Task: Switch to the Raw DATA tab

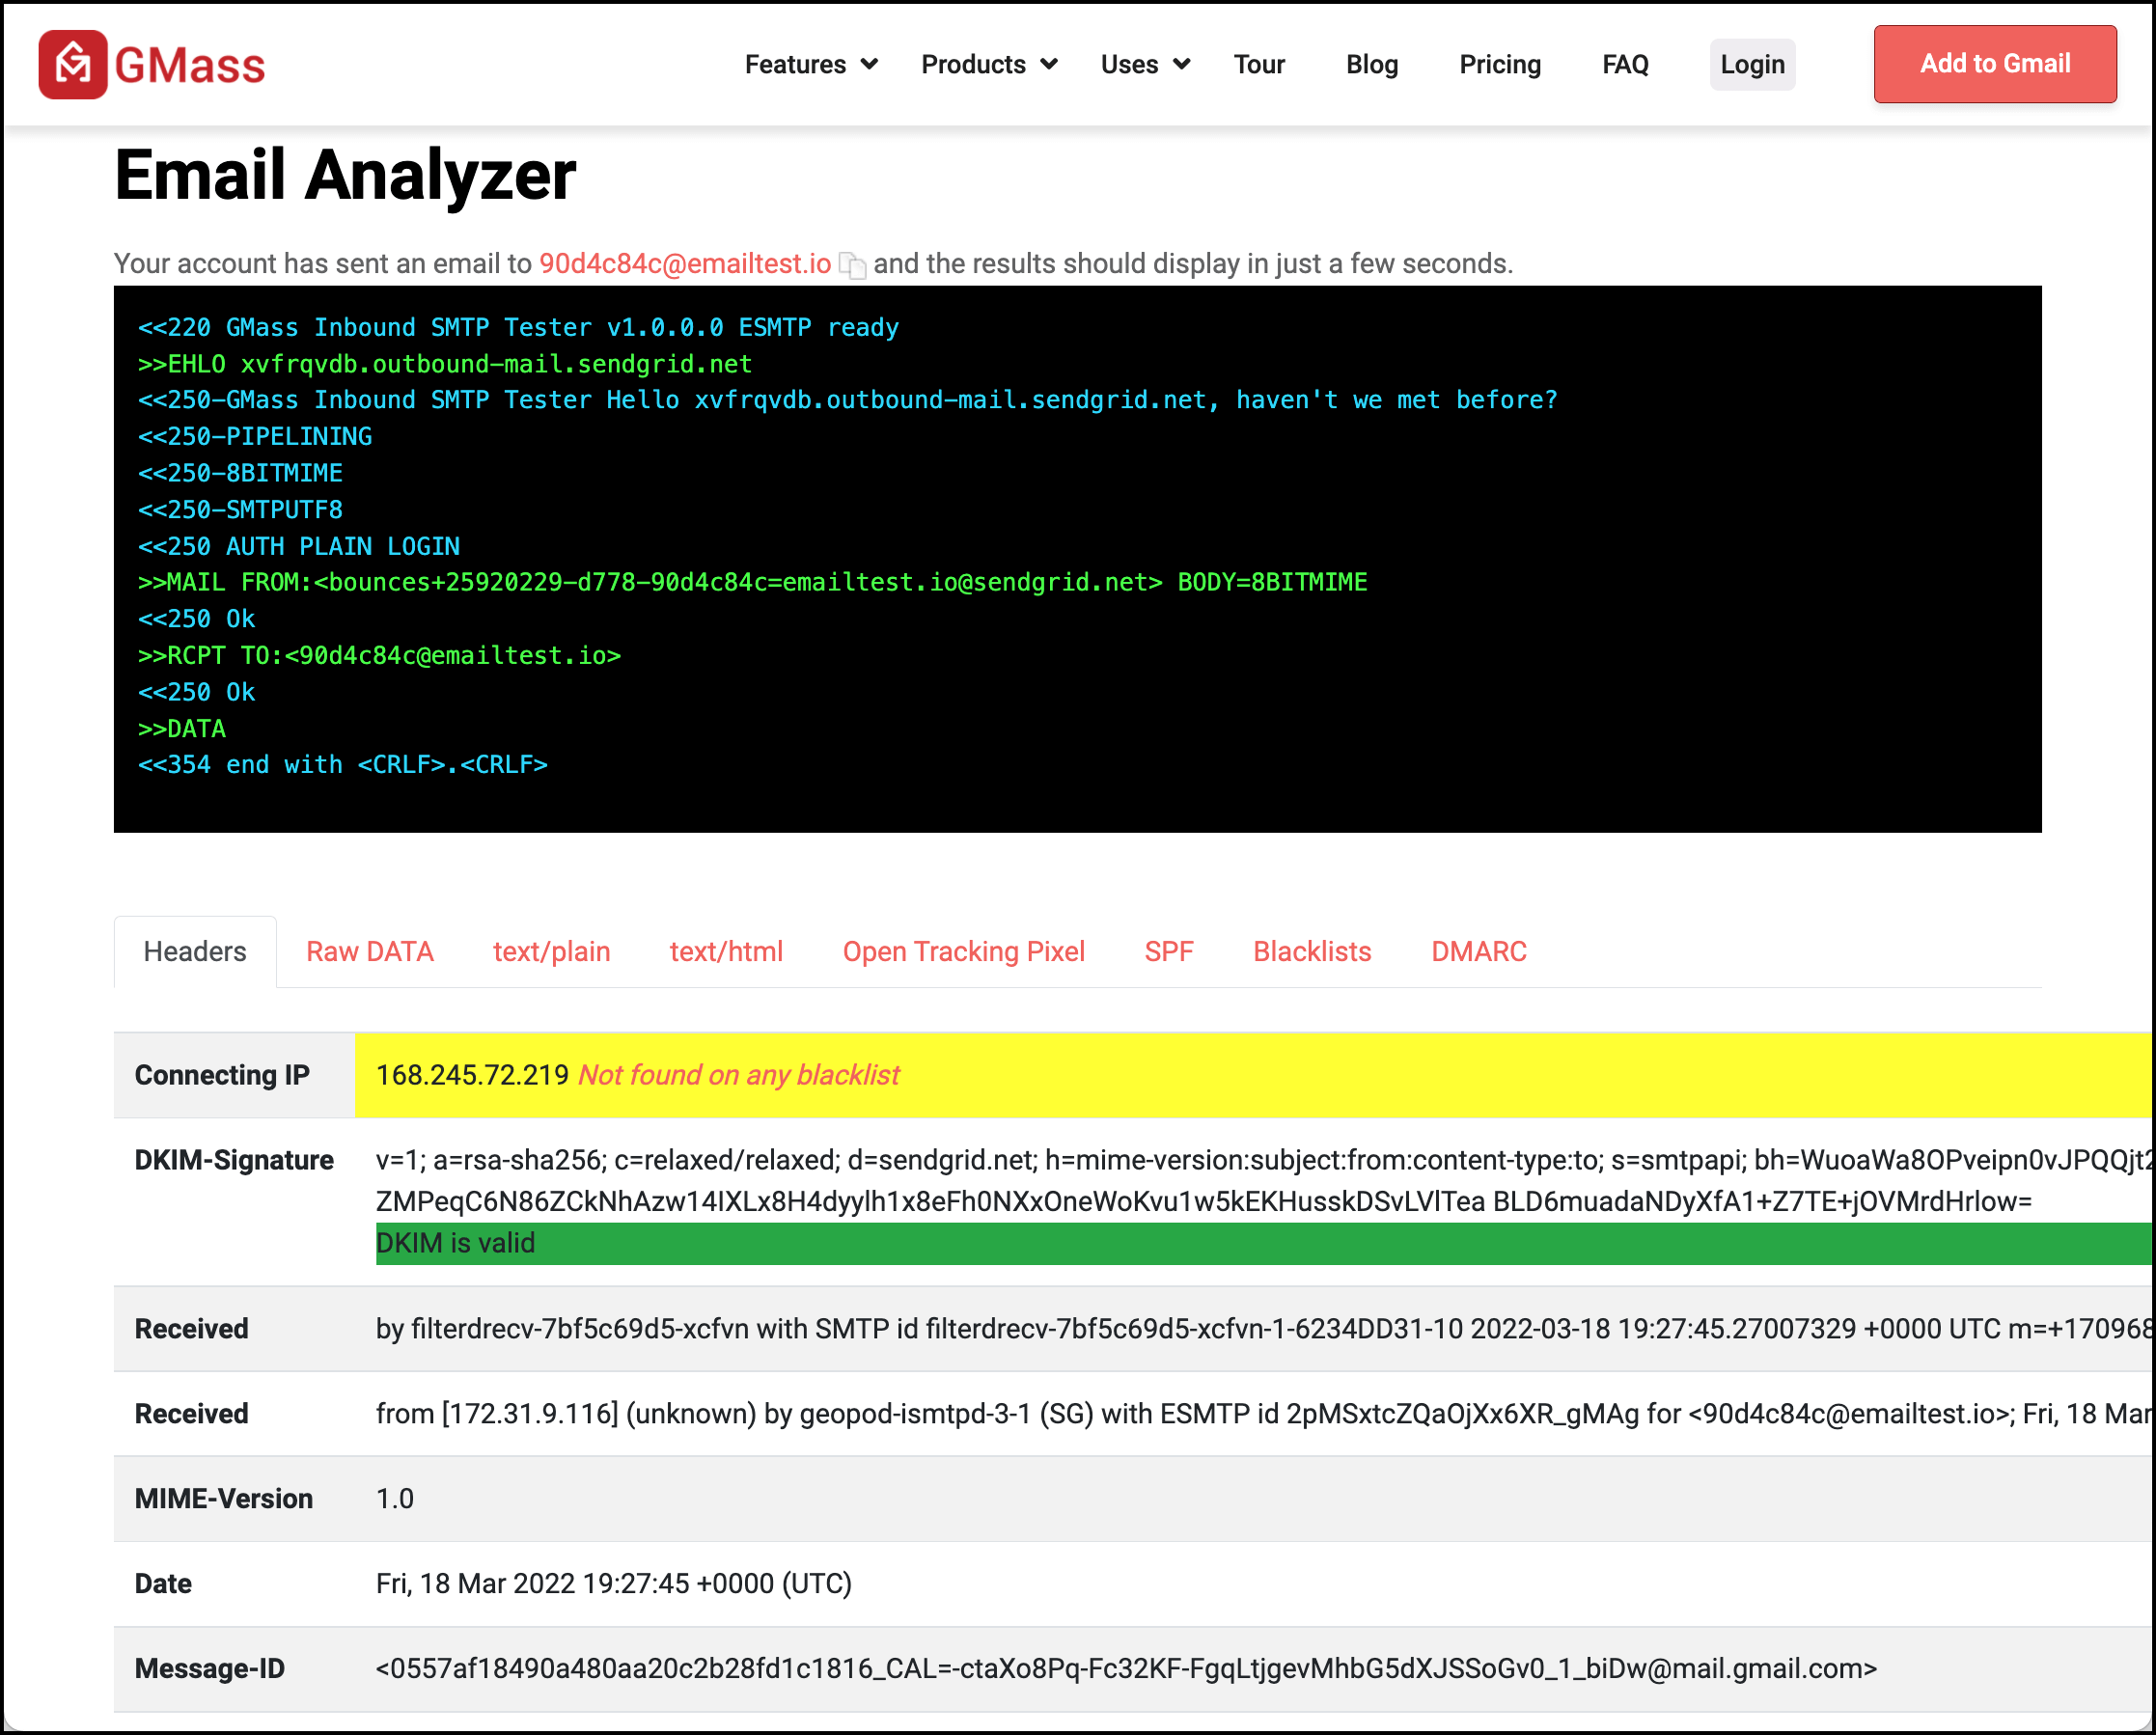Action: (370, 951)
